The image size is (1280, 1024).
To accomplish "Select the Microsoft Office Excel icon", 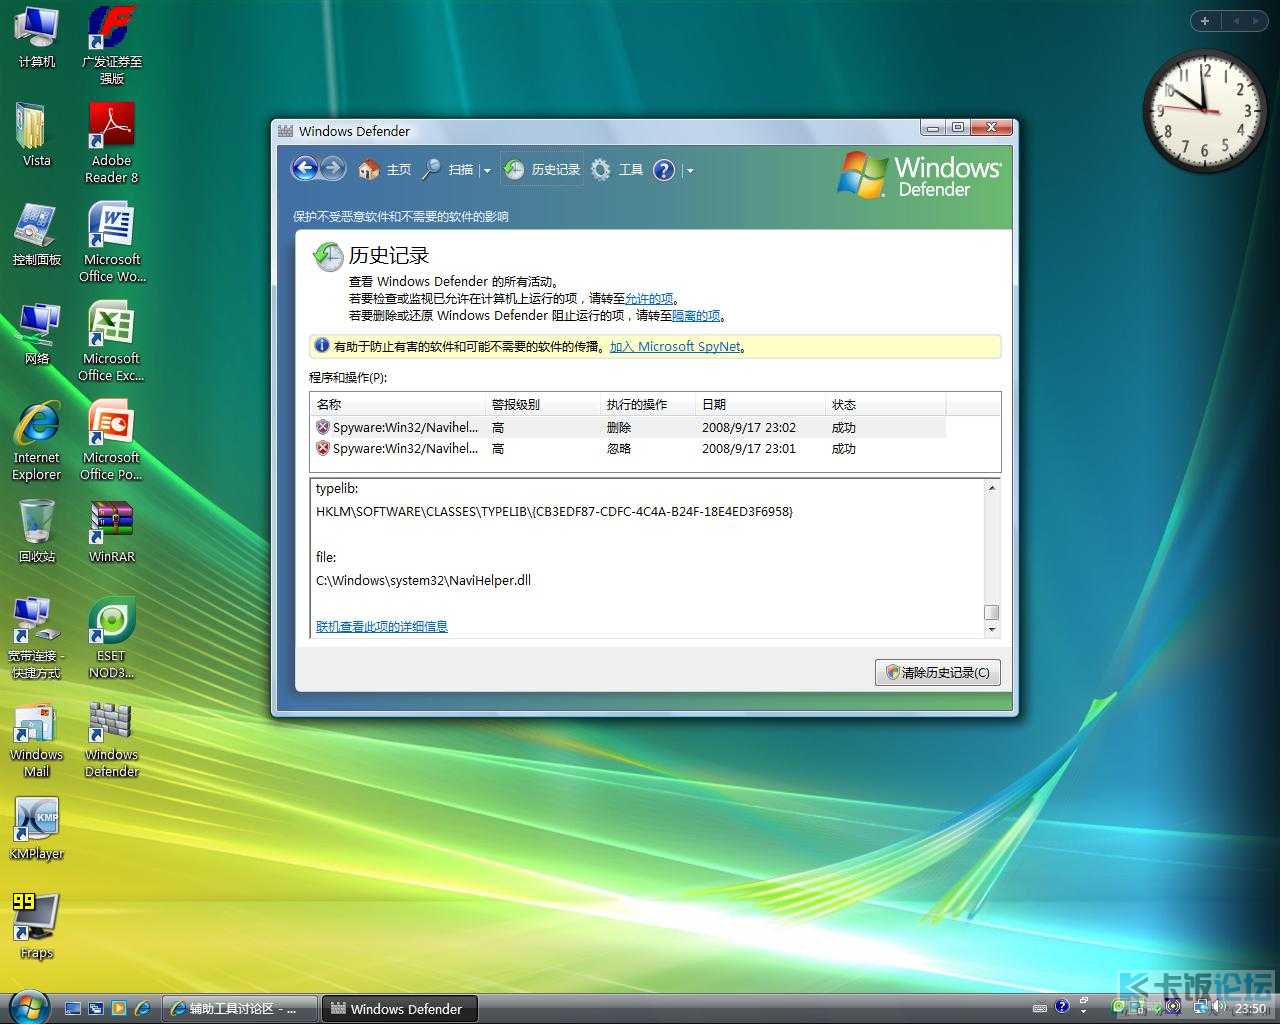I will coord(111,341).
